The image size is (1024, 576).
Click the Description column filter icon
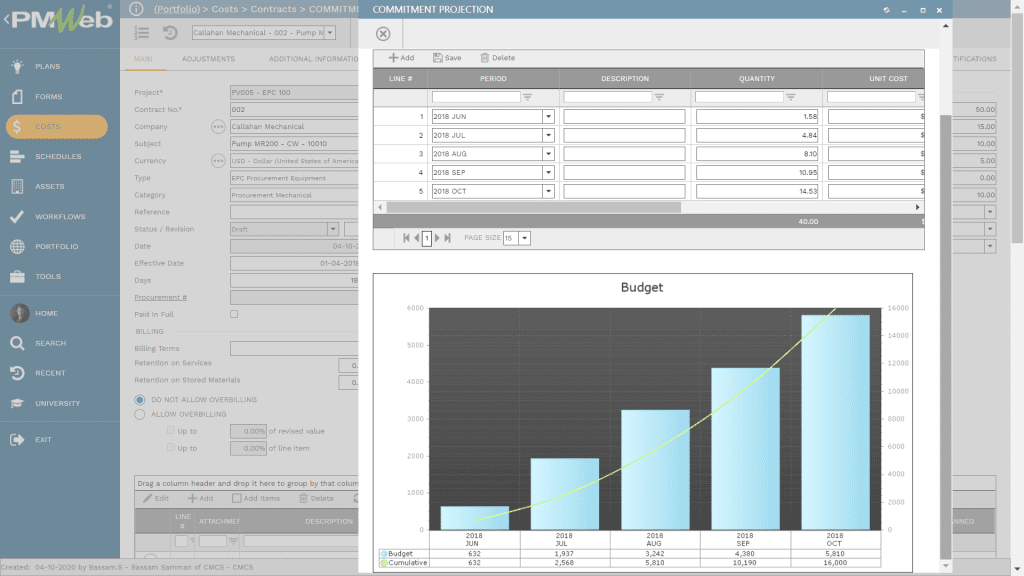point(660,97)
